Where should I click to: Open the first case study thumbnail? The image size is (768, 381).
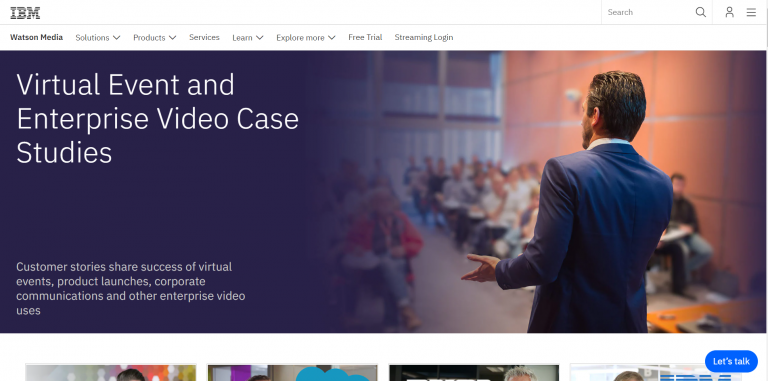tap(111, 372)
